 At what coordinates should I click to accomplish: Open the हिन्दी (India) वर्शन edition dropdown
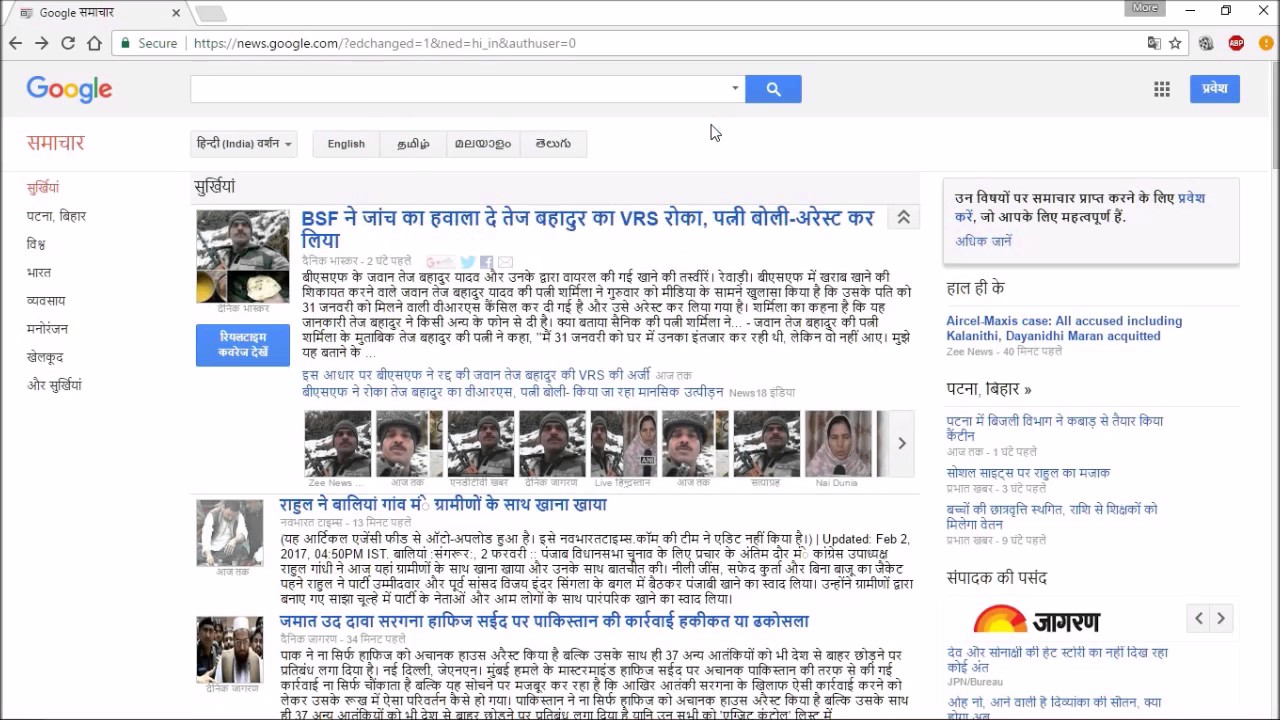[x=244, y=144]
